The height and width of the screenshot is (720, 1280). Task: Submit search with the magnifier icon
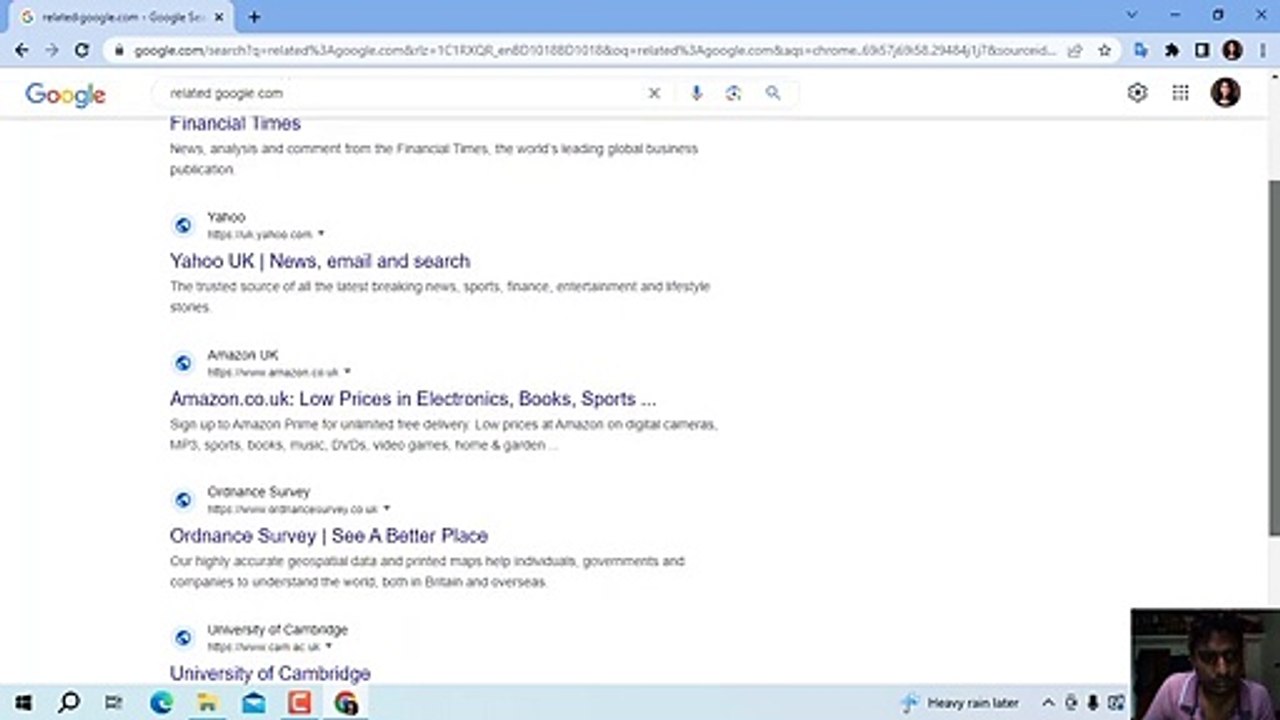[773, 93]
